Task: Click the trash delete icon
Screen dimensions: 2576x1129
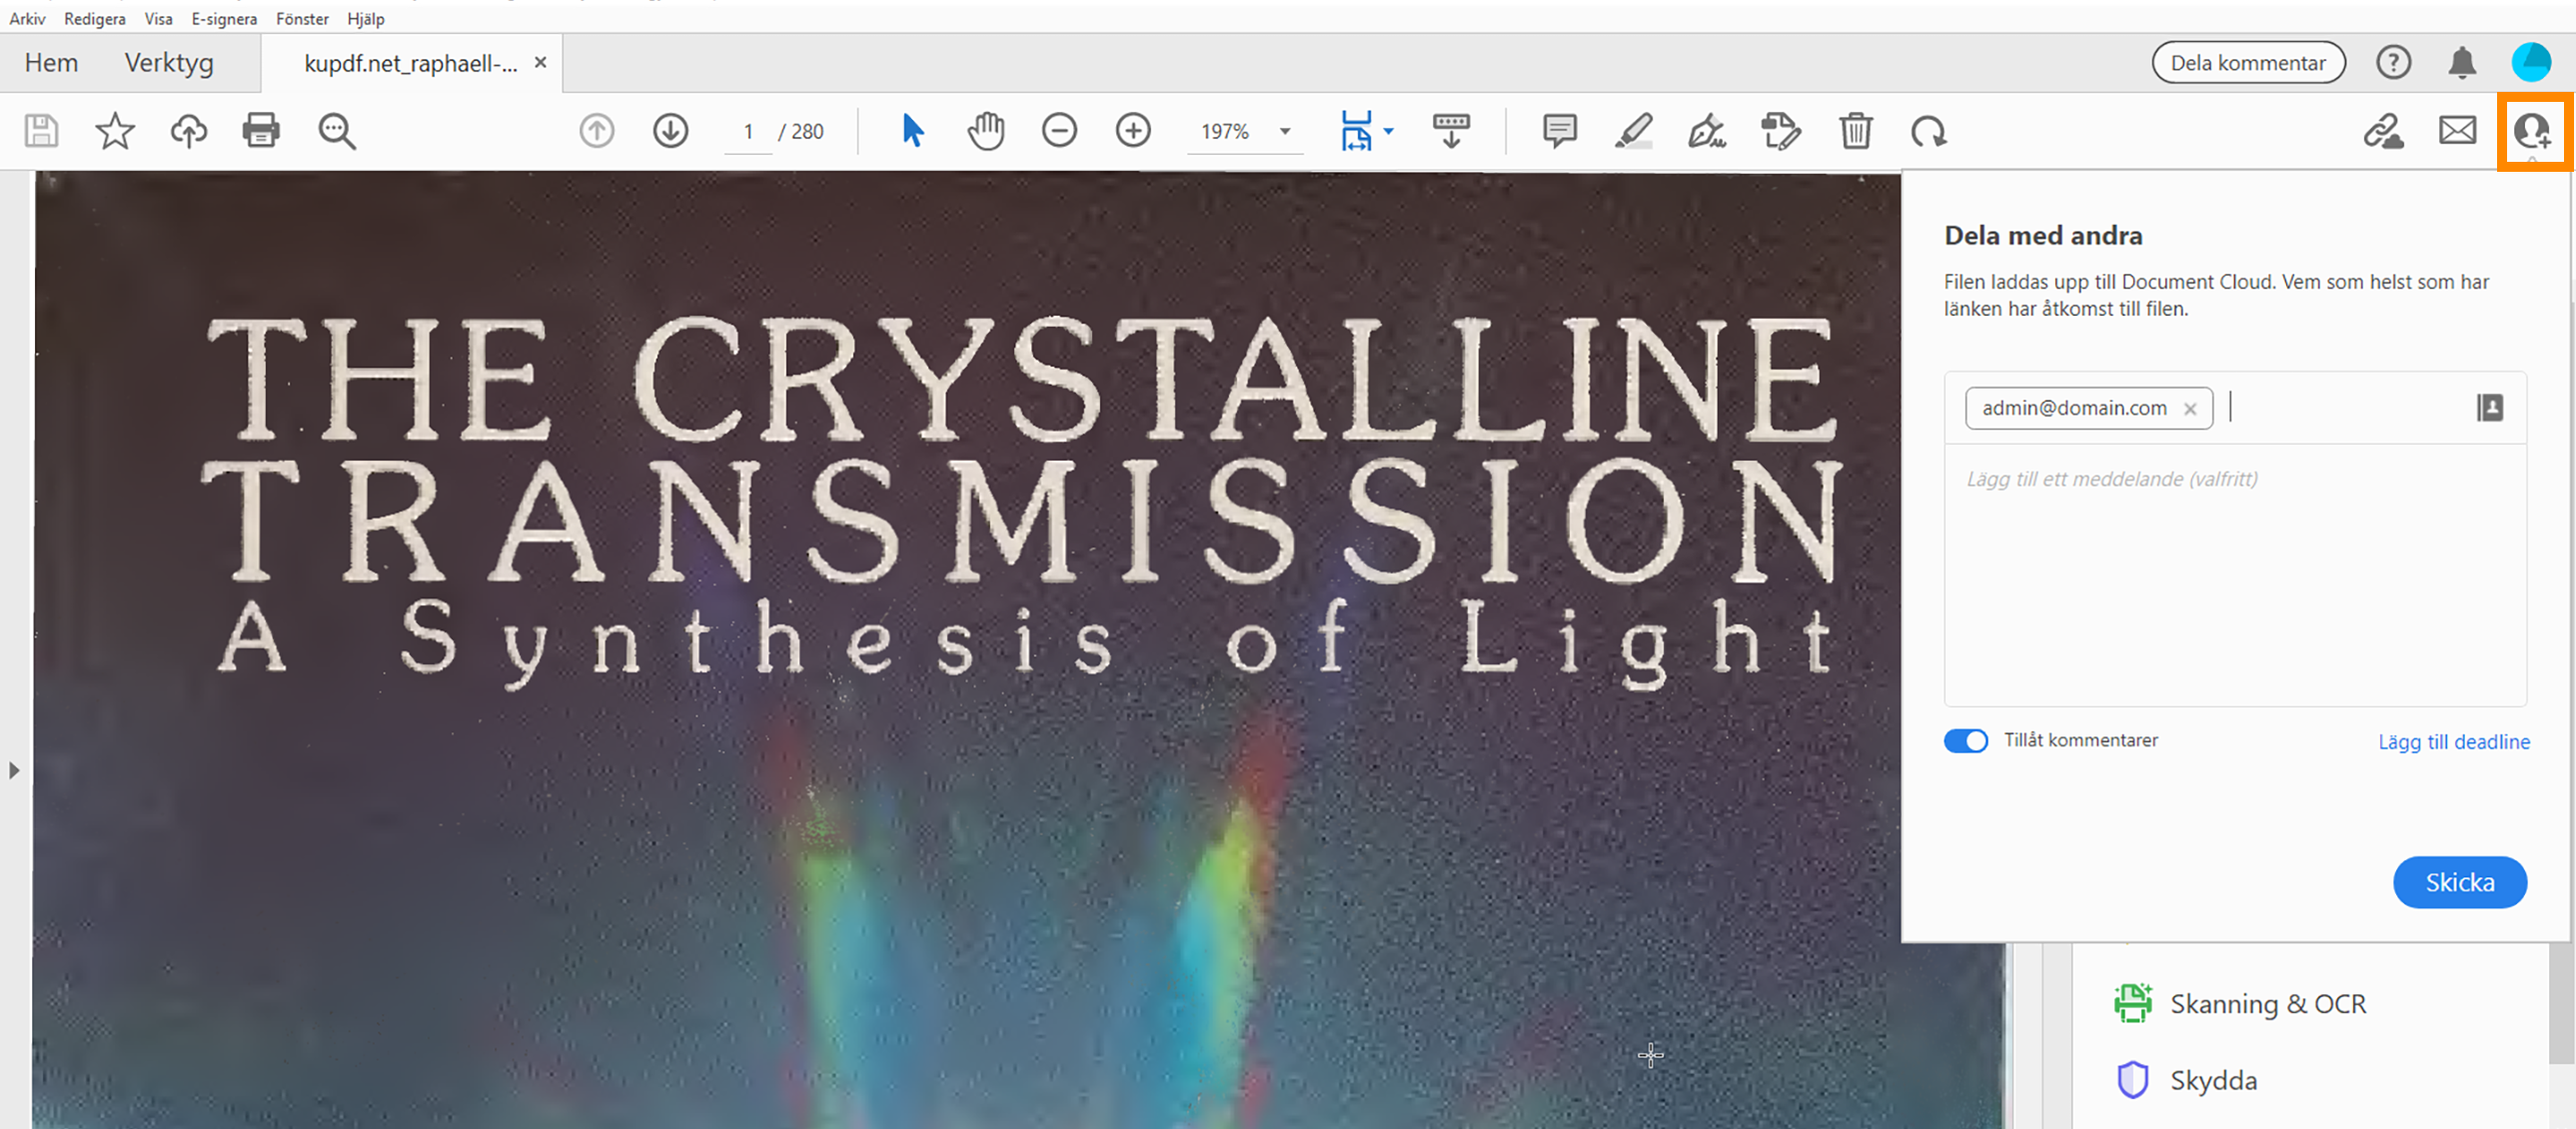Action: tap(1855, 131)
